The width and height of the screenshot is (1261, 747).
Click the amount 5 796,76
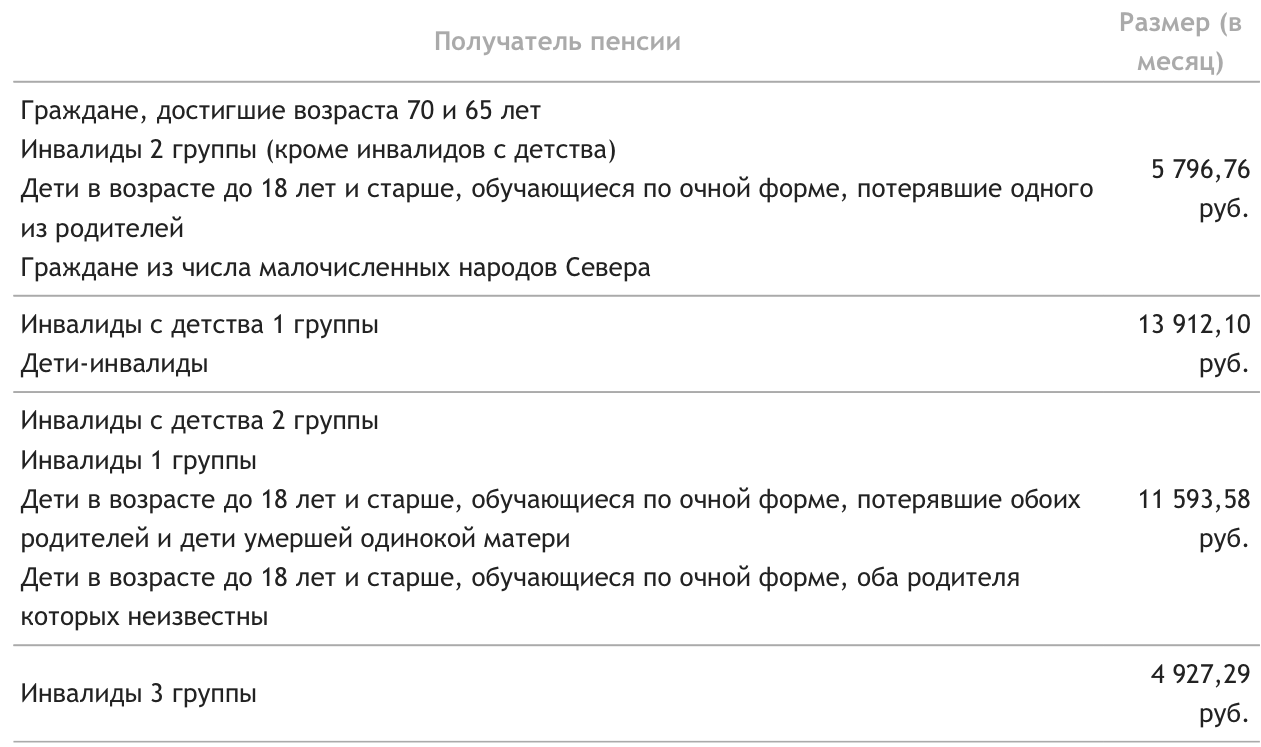(1200, 171)
